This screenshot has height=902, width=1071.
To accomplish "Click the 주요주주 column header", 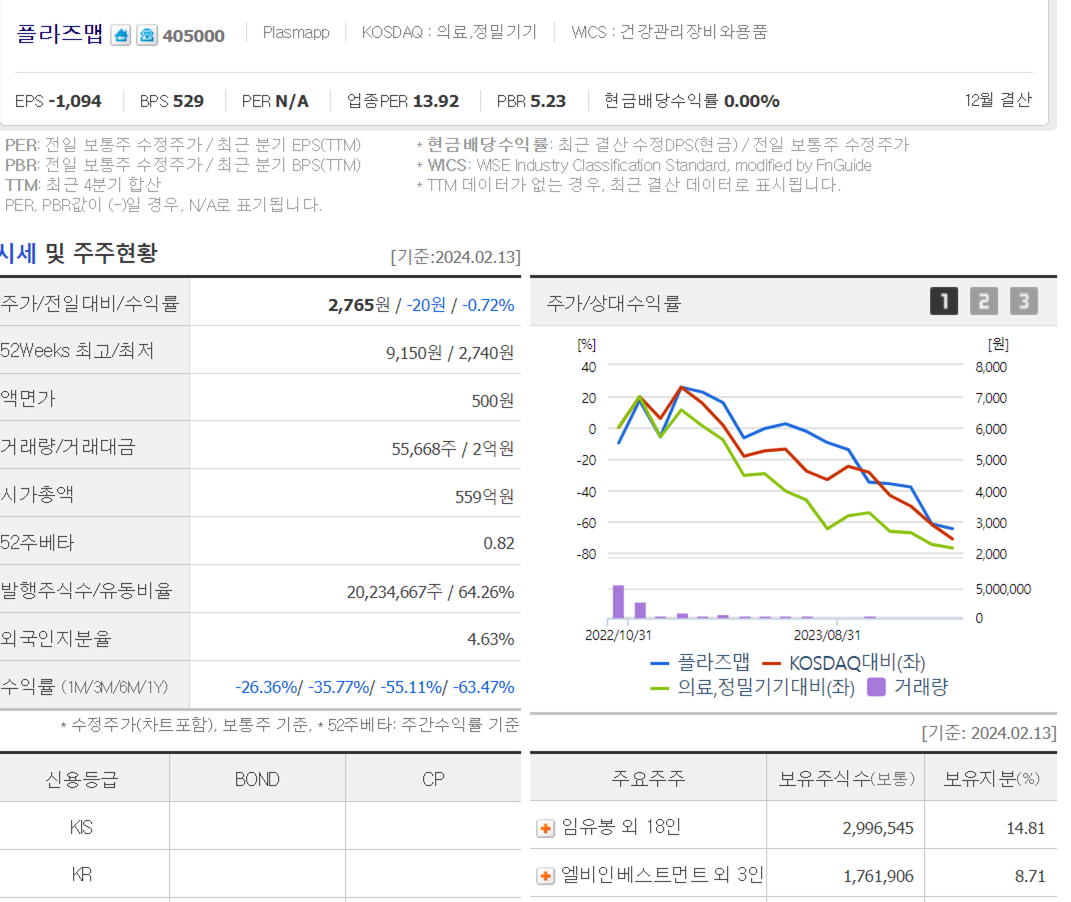I will [648, 778].
